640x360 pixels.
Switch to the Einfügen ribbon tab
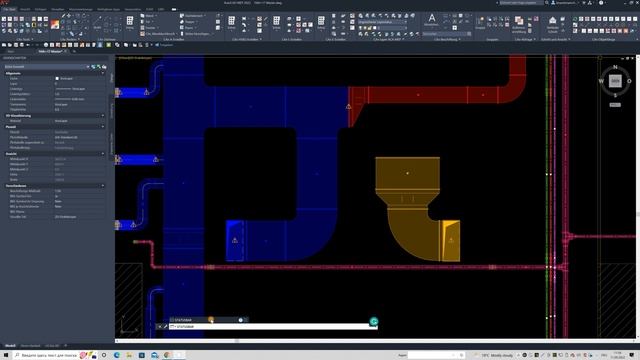tap(40, 9)
